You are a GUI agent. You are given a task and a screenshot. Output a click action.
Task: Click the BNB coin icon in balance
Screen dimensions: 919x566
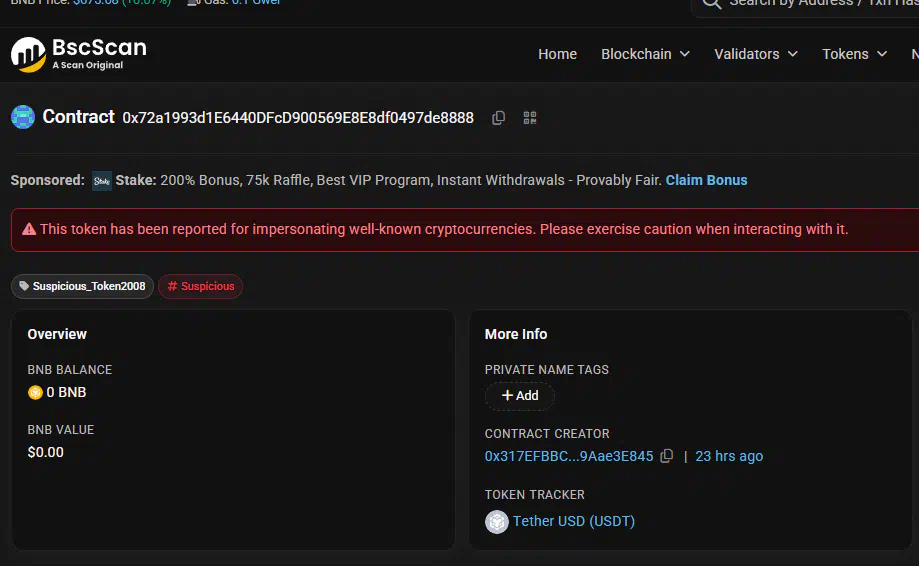coord(35,393)
